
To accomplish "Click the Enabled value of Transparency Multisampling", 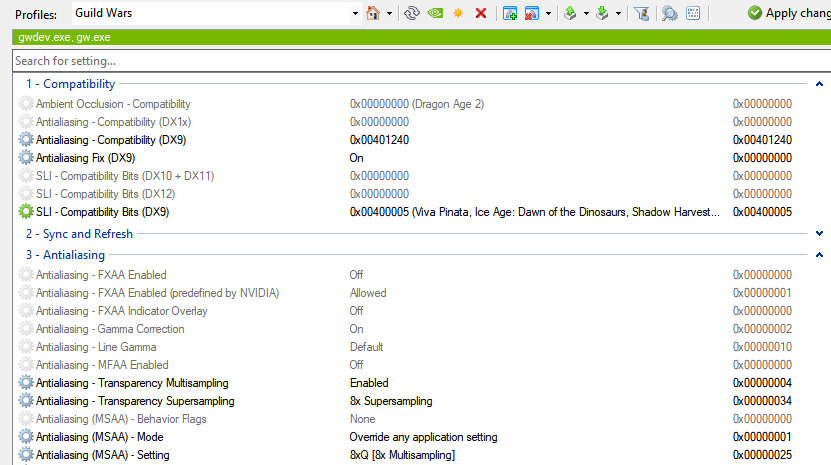I will (x=369, y=383).
